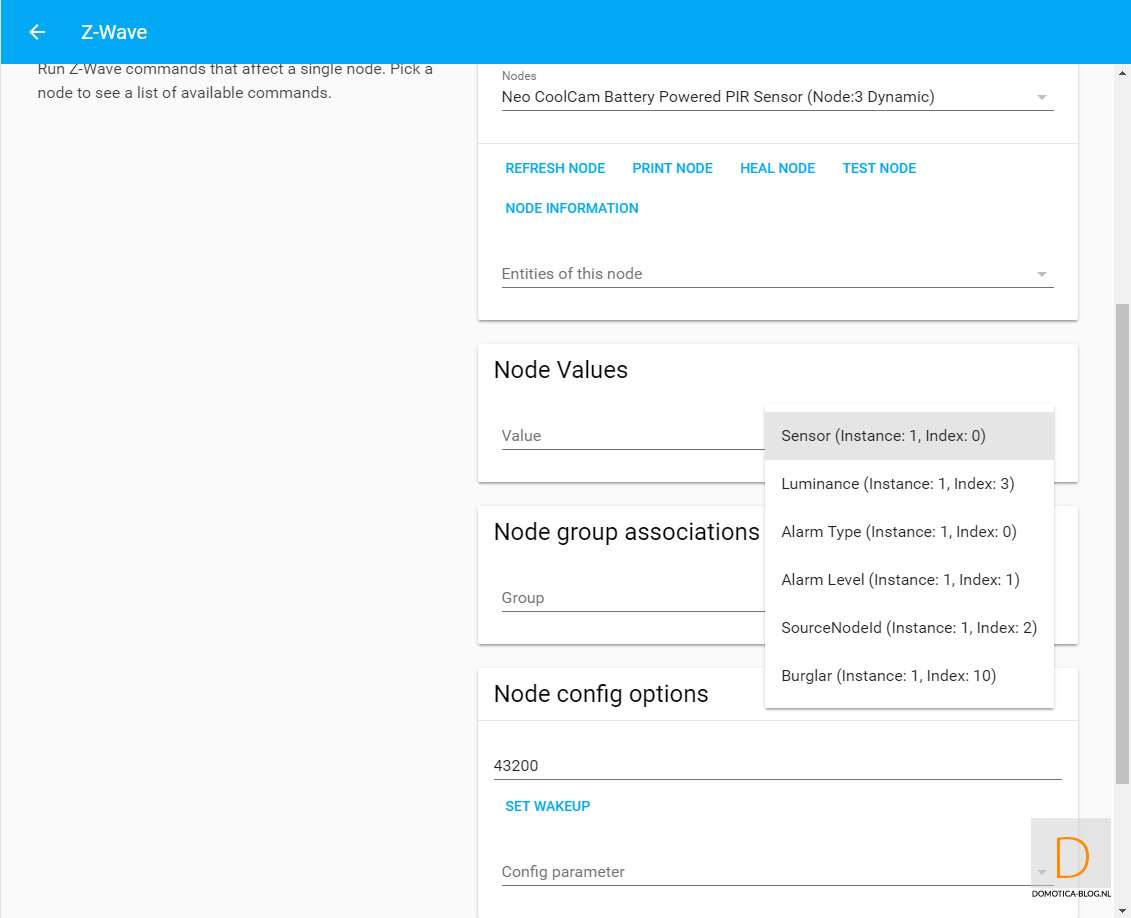Click the back arrow in the header
The height and width of the screenshot is (918, 1131).
(x=37, y=32)
